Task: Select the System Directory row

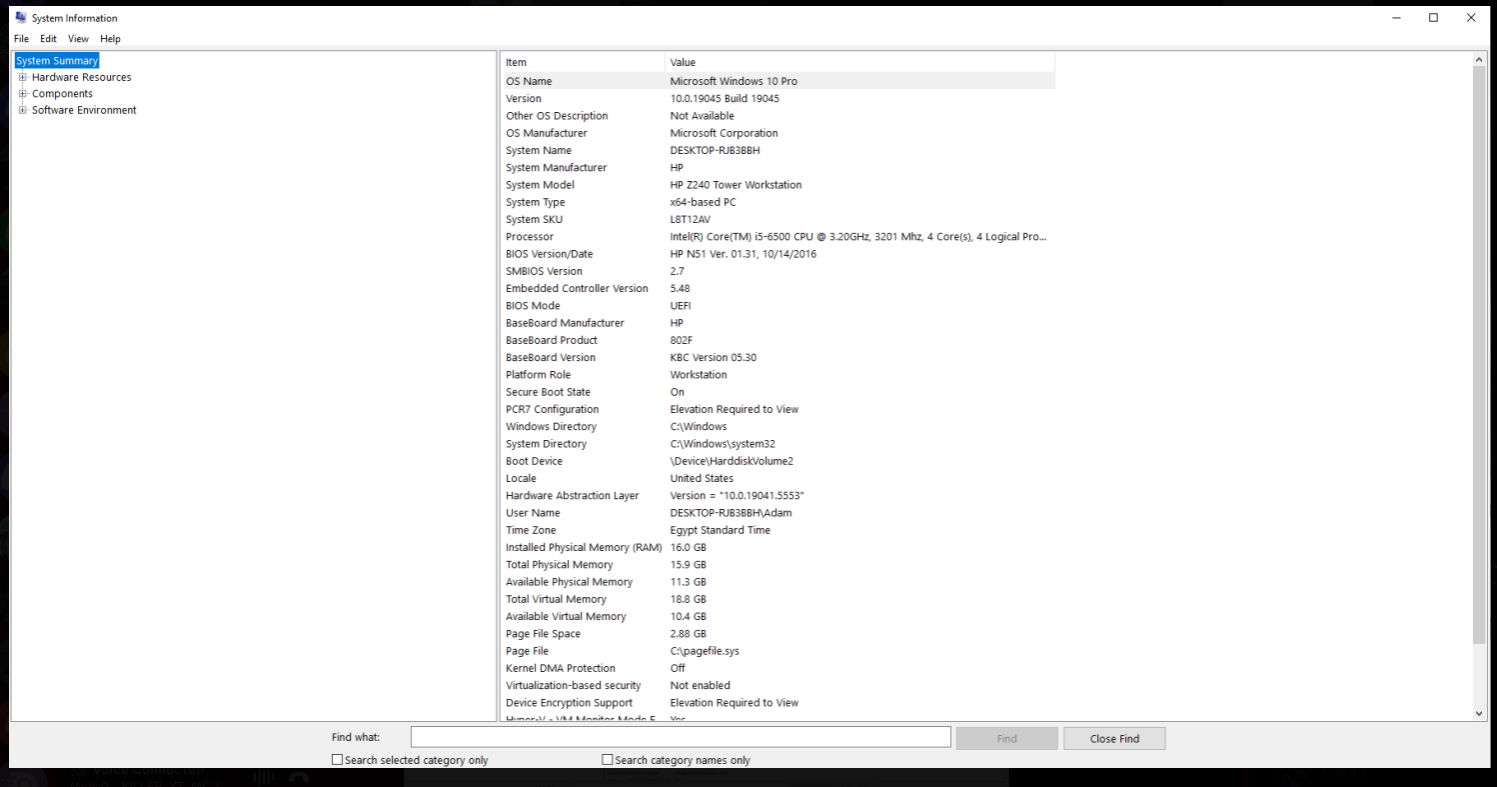Action: (x=778, y=444)
